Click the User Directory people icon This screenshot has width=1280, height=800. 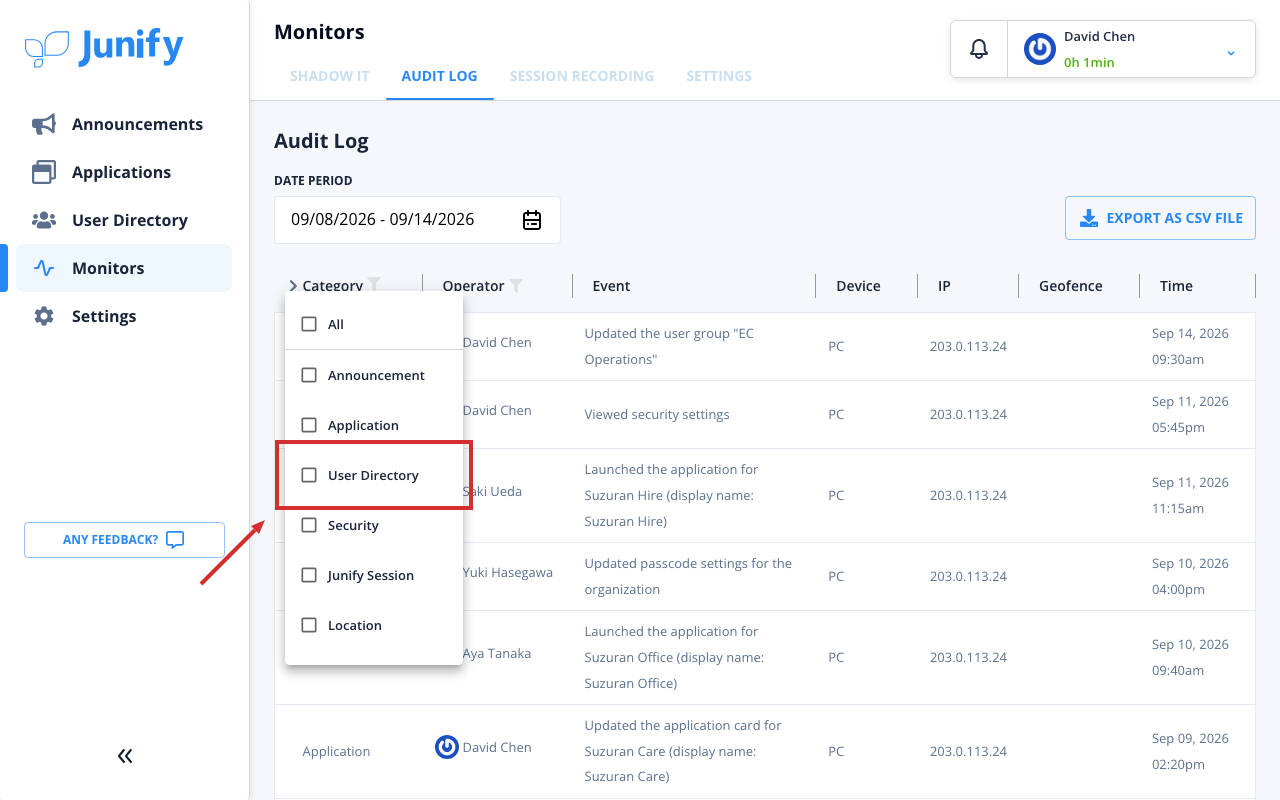(x=44, y=220)
